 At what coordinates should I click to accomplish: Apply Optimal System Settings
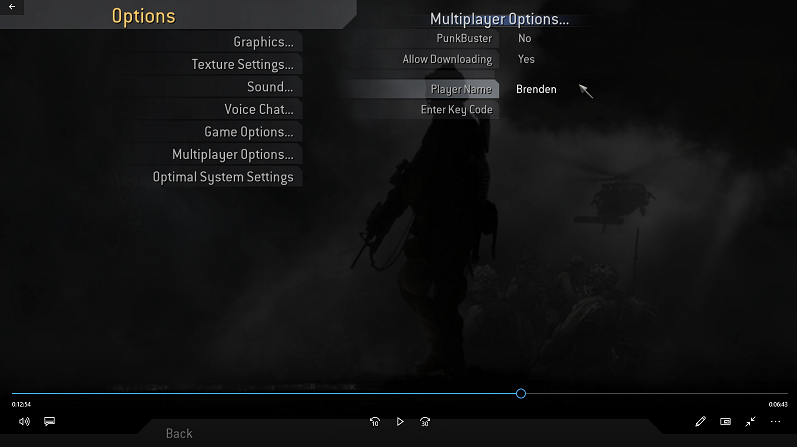click(223, 177)
